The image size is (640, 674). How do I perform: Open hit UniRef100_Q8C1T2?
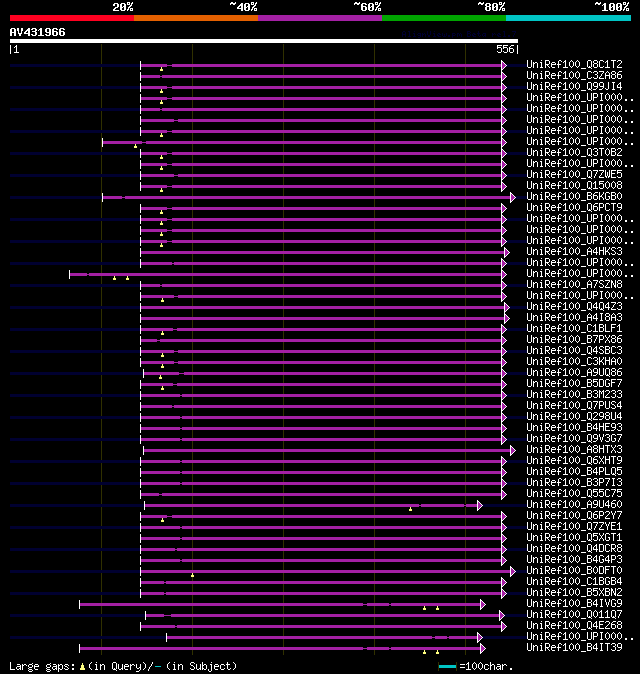(x=574, y=64)
